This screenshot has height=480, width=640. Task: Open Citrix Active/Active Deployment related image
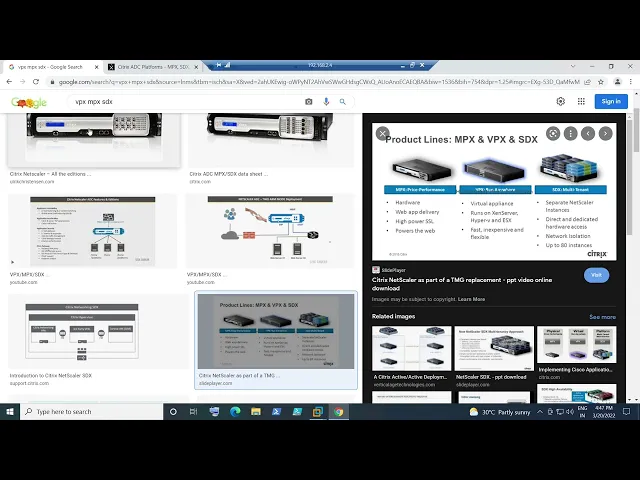click(411, 348)
